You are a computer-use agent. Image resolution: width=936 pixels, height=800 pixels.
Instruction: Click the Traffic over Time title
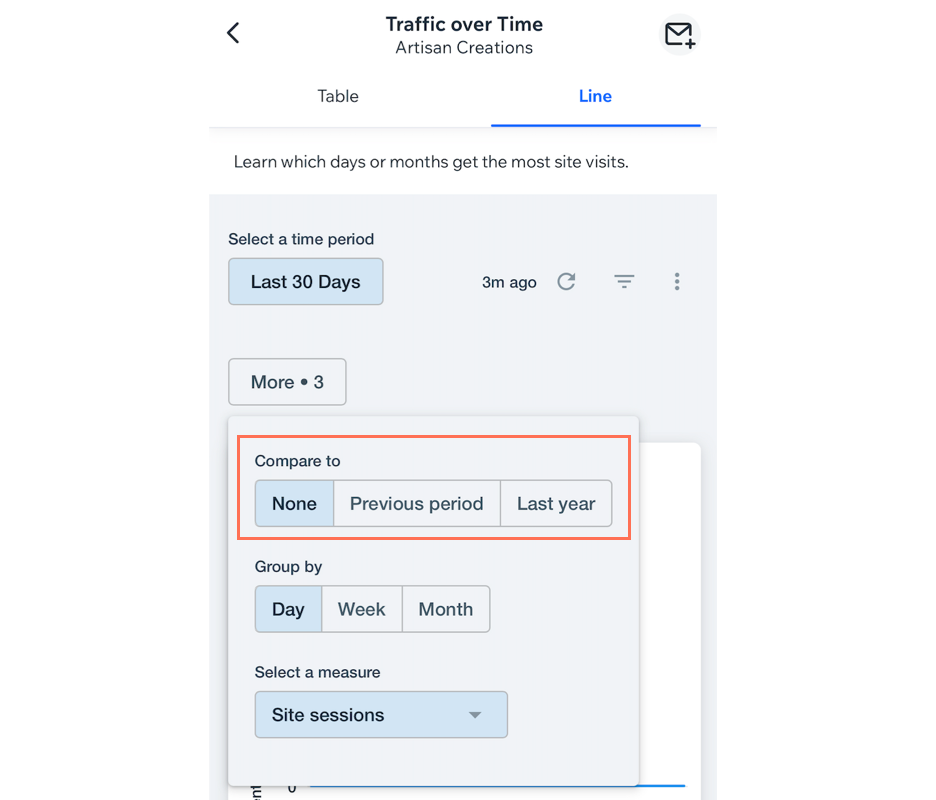pyautogui.click(x=464, y=24)
